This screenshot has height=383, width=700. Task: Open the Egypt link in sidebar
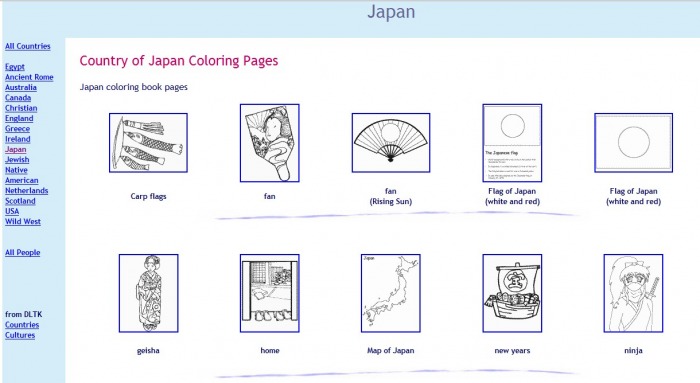point(15,67)
